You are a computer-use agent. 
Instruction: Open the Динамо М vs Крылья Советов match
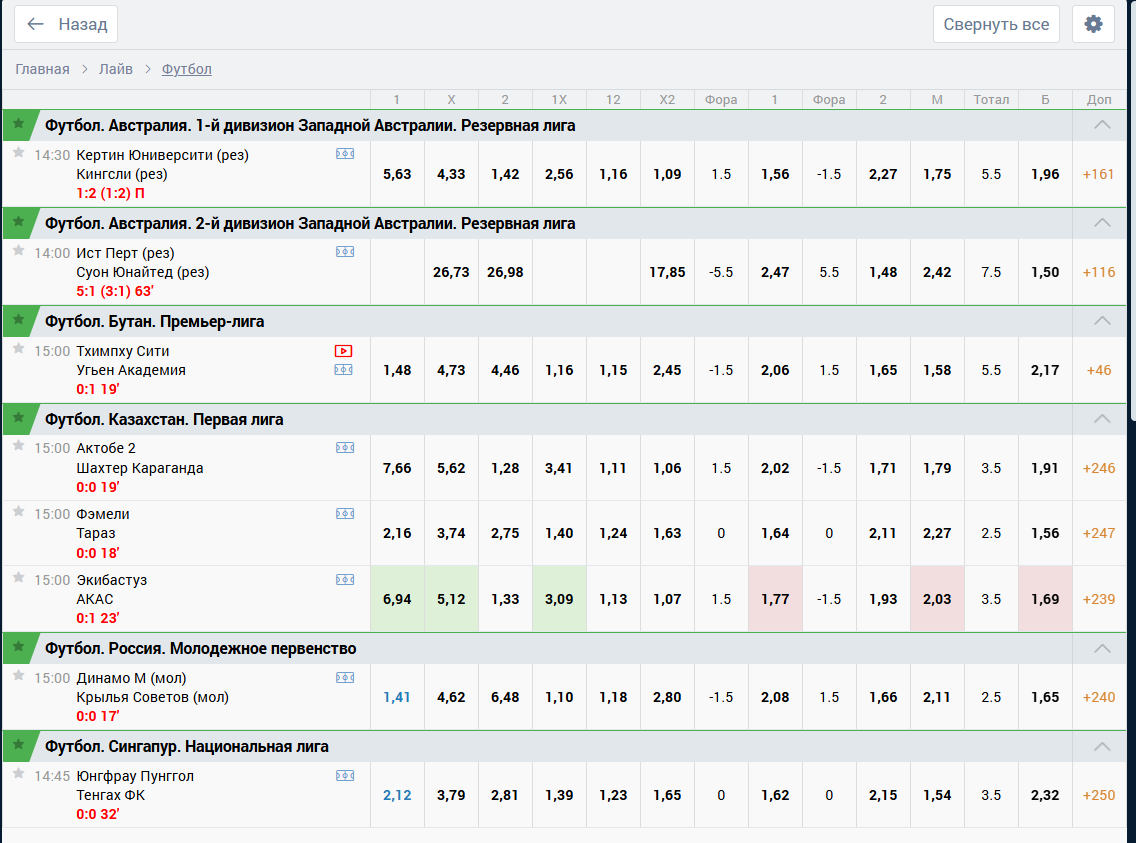[x=152, y=687]
